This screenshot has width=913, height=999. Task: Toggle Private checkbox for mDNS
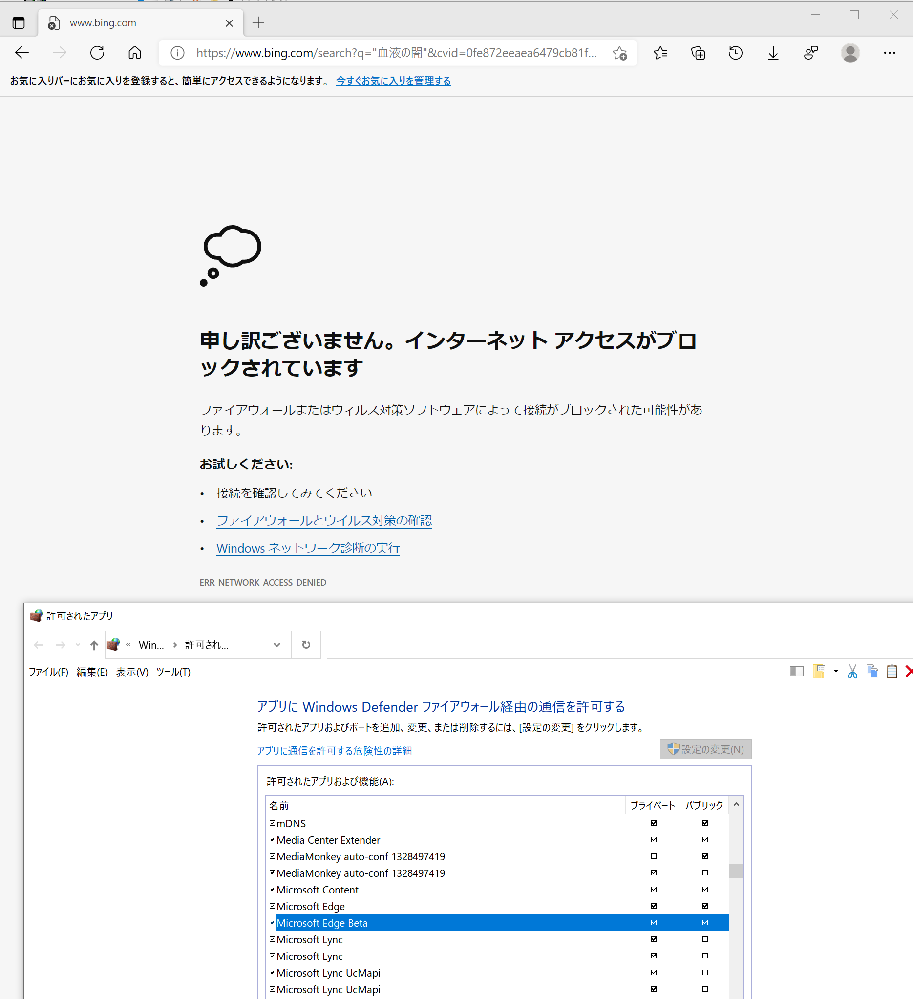[654, 823]
